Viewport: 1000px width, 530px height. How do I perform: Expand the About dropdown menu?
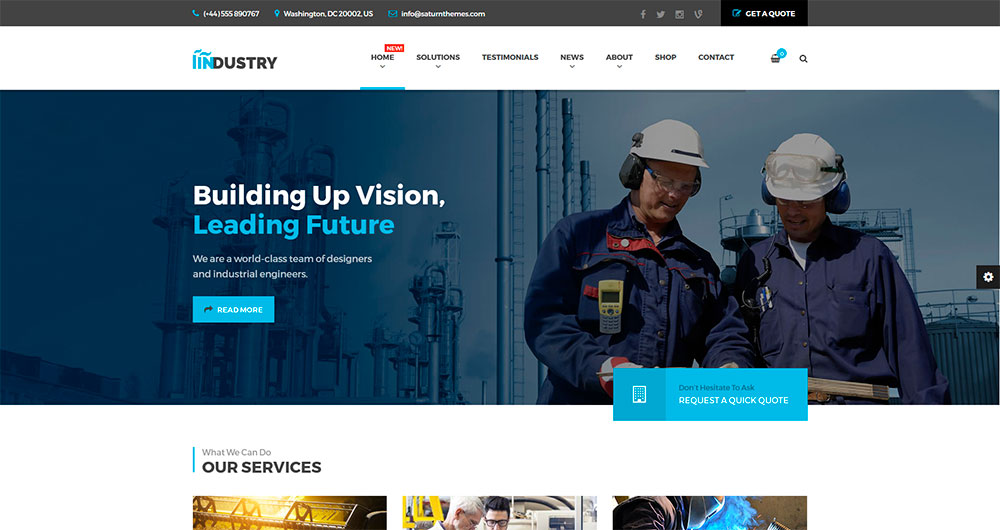coord(619,61)
